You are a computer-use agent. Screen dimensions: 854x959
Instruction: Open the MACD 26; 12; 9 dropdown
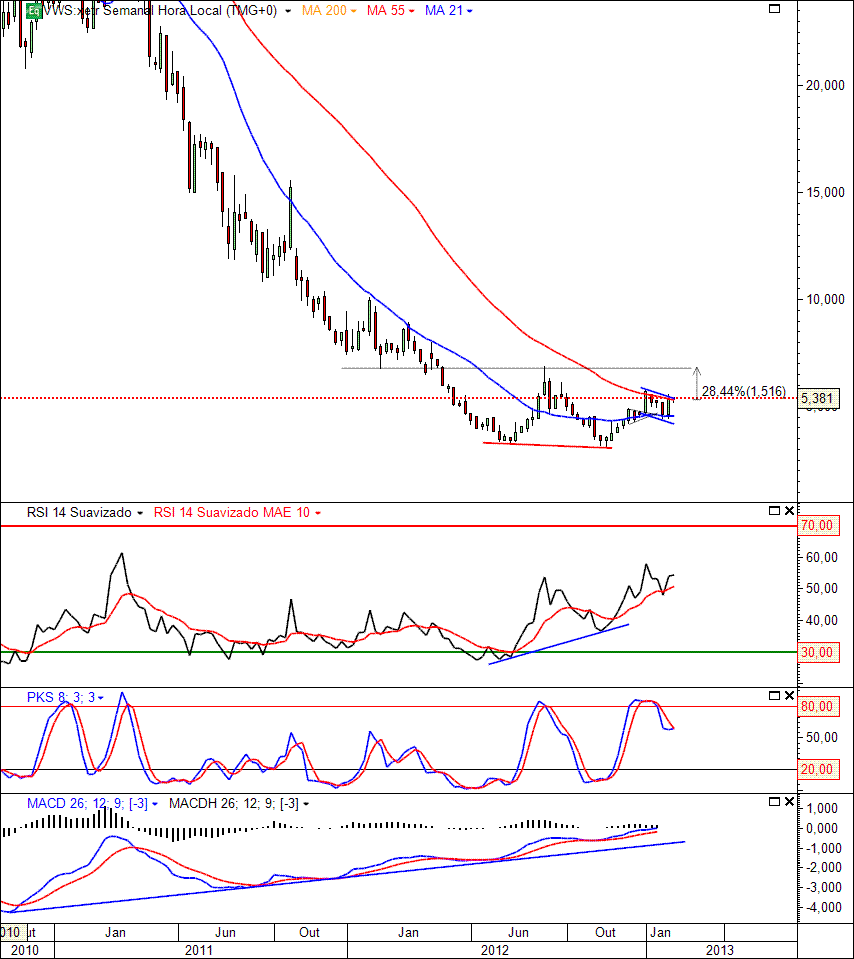[x=155, y=804]
